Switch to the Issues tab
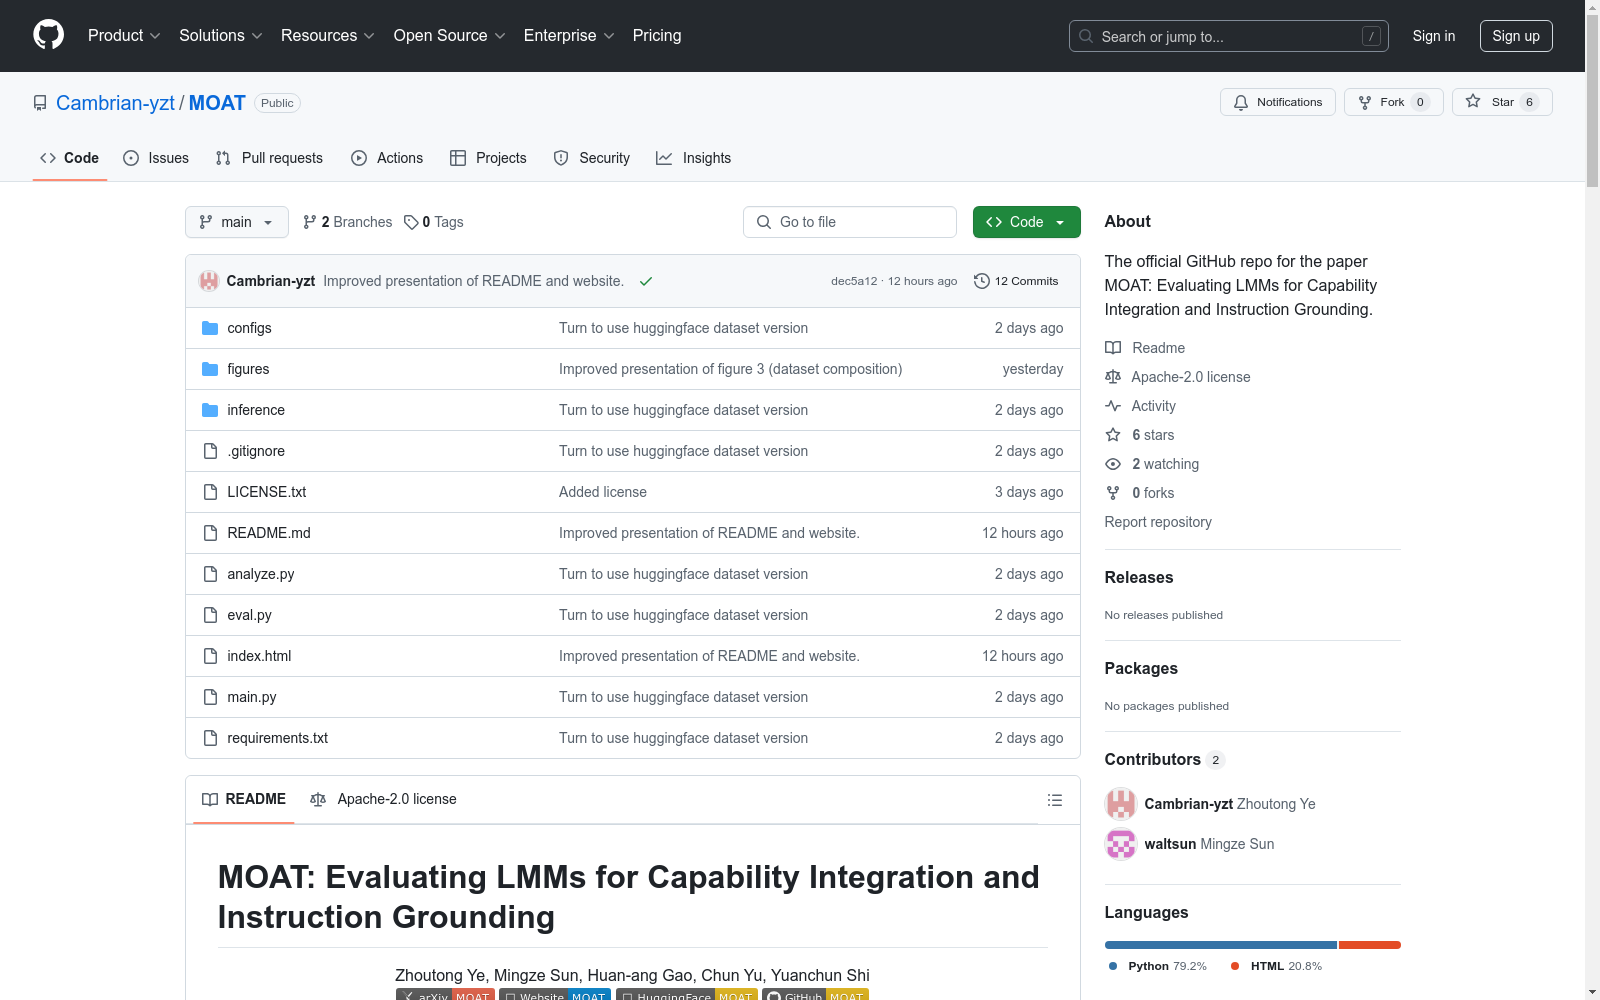The height and width of the screenshot is (1000, 1600). (x=156, y=158)
